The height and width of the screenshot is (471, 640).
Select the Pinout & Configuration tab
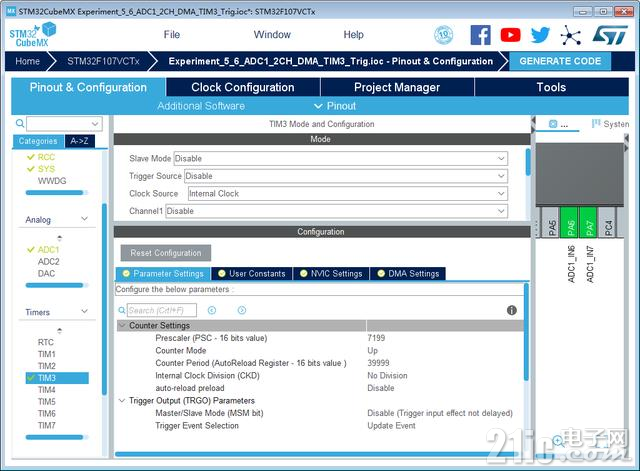coord(88,87)
